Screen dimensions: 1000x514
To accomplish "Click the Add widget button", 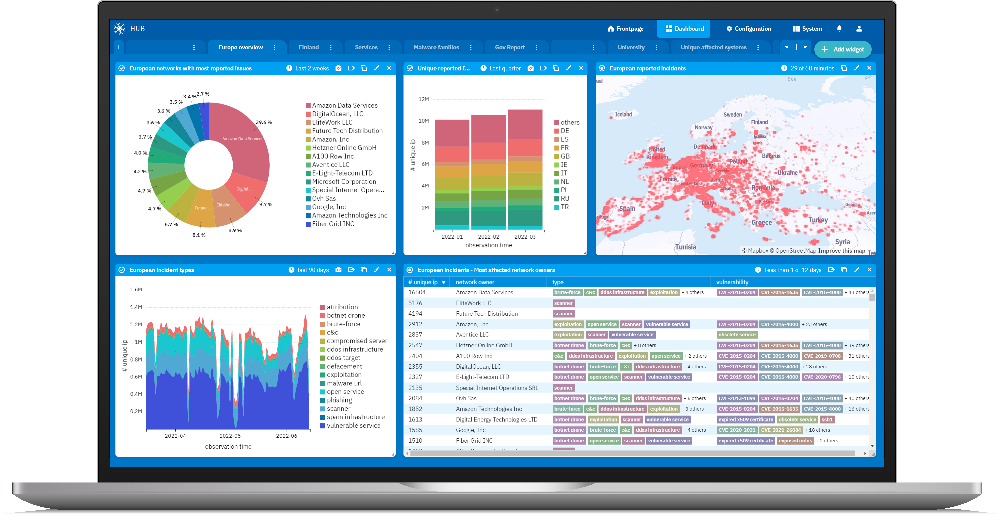I will pos(842,48).
